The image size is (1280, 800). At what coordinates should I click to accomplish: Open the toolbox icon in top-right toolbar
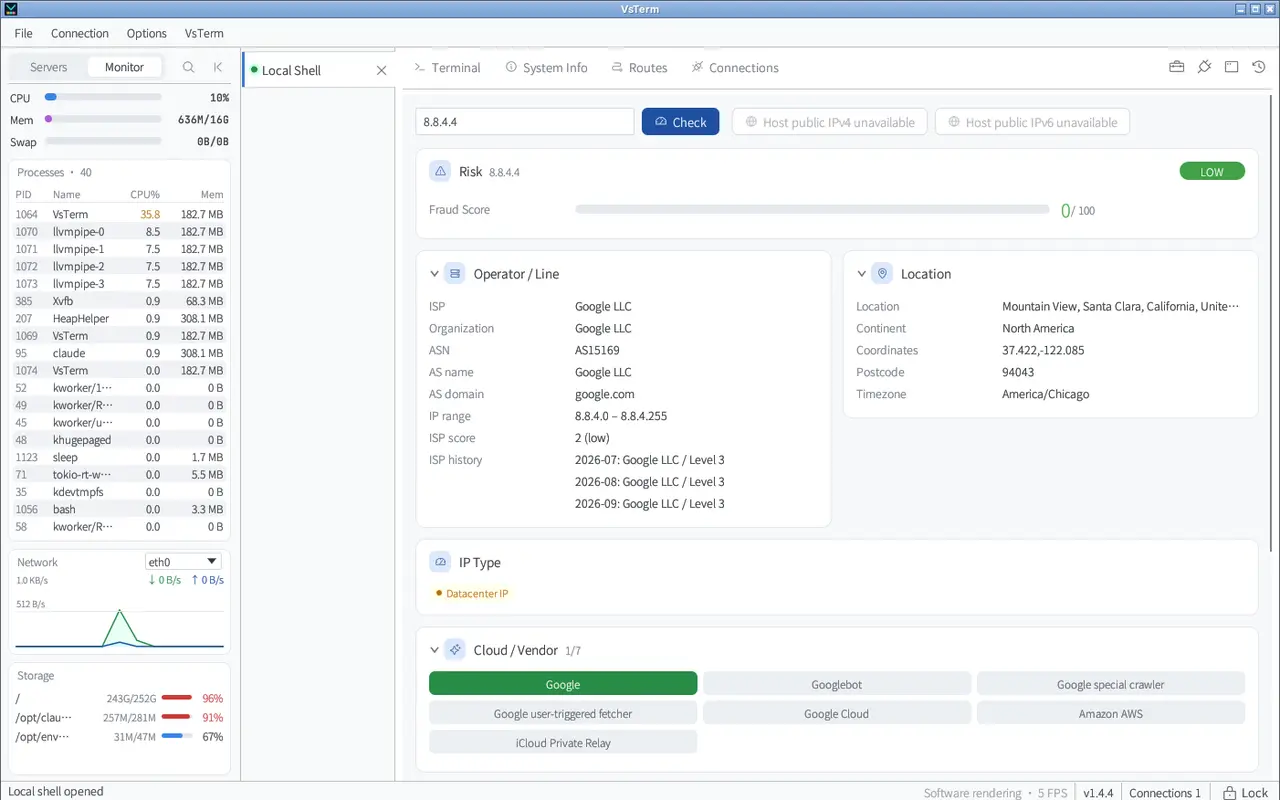(x=1177, y=67)
